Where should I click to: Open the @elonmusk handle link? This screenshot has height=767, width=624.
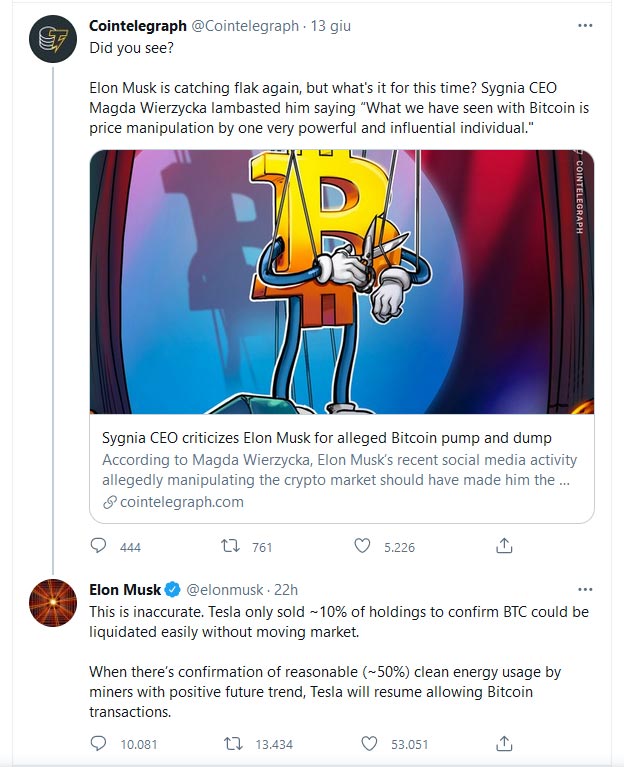click(225, 589)
